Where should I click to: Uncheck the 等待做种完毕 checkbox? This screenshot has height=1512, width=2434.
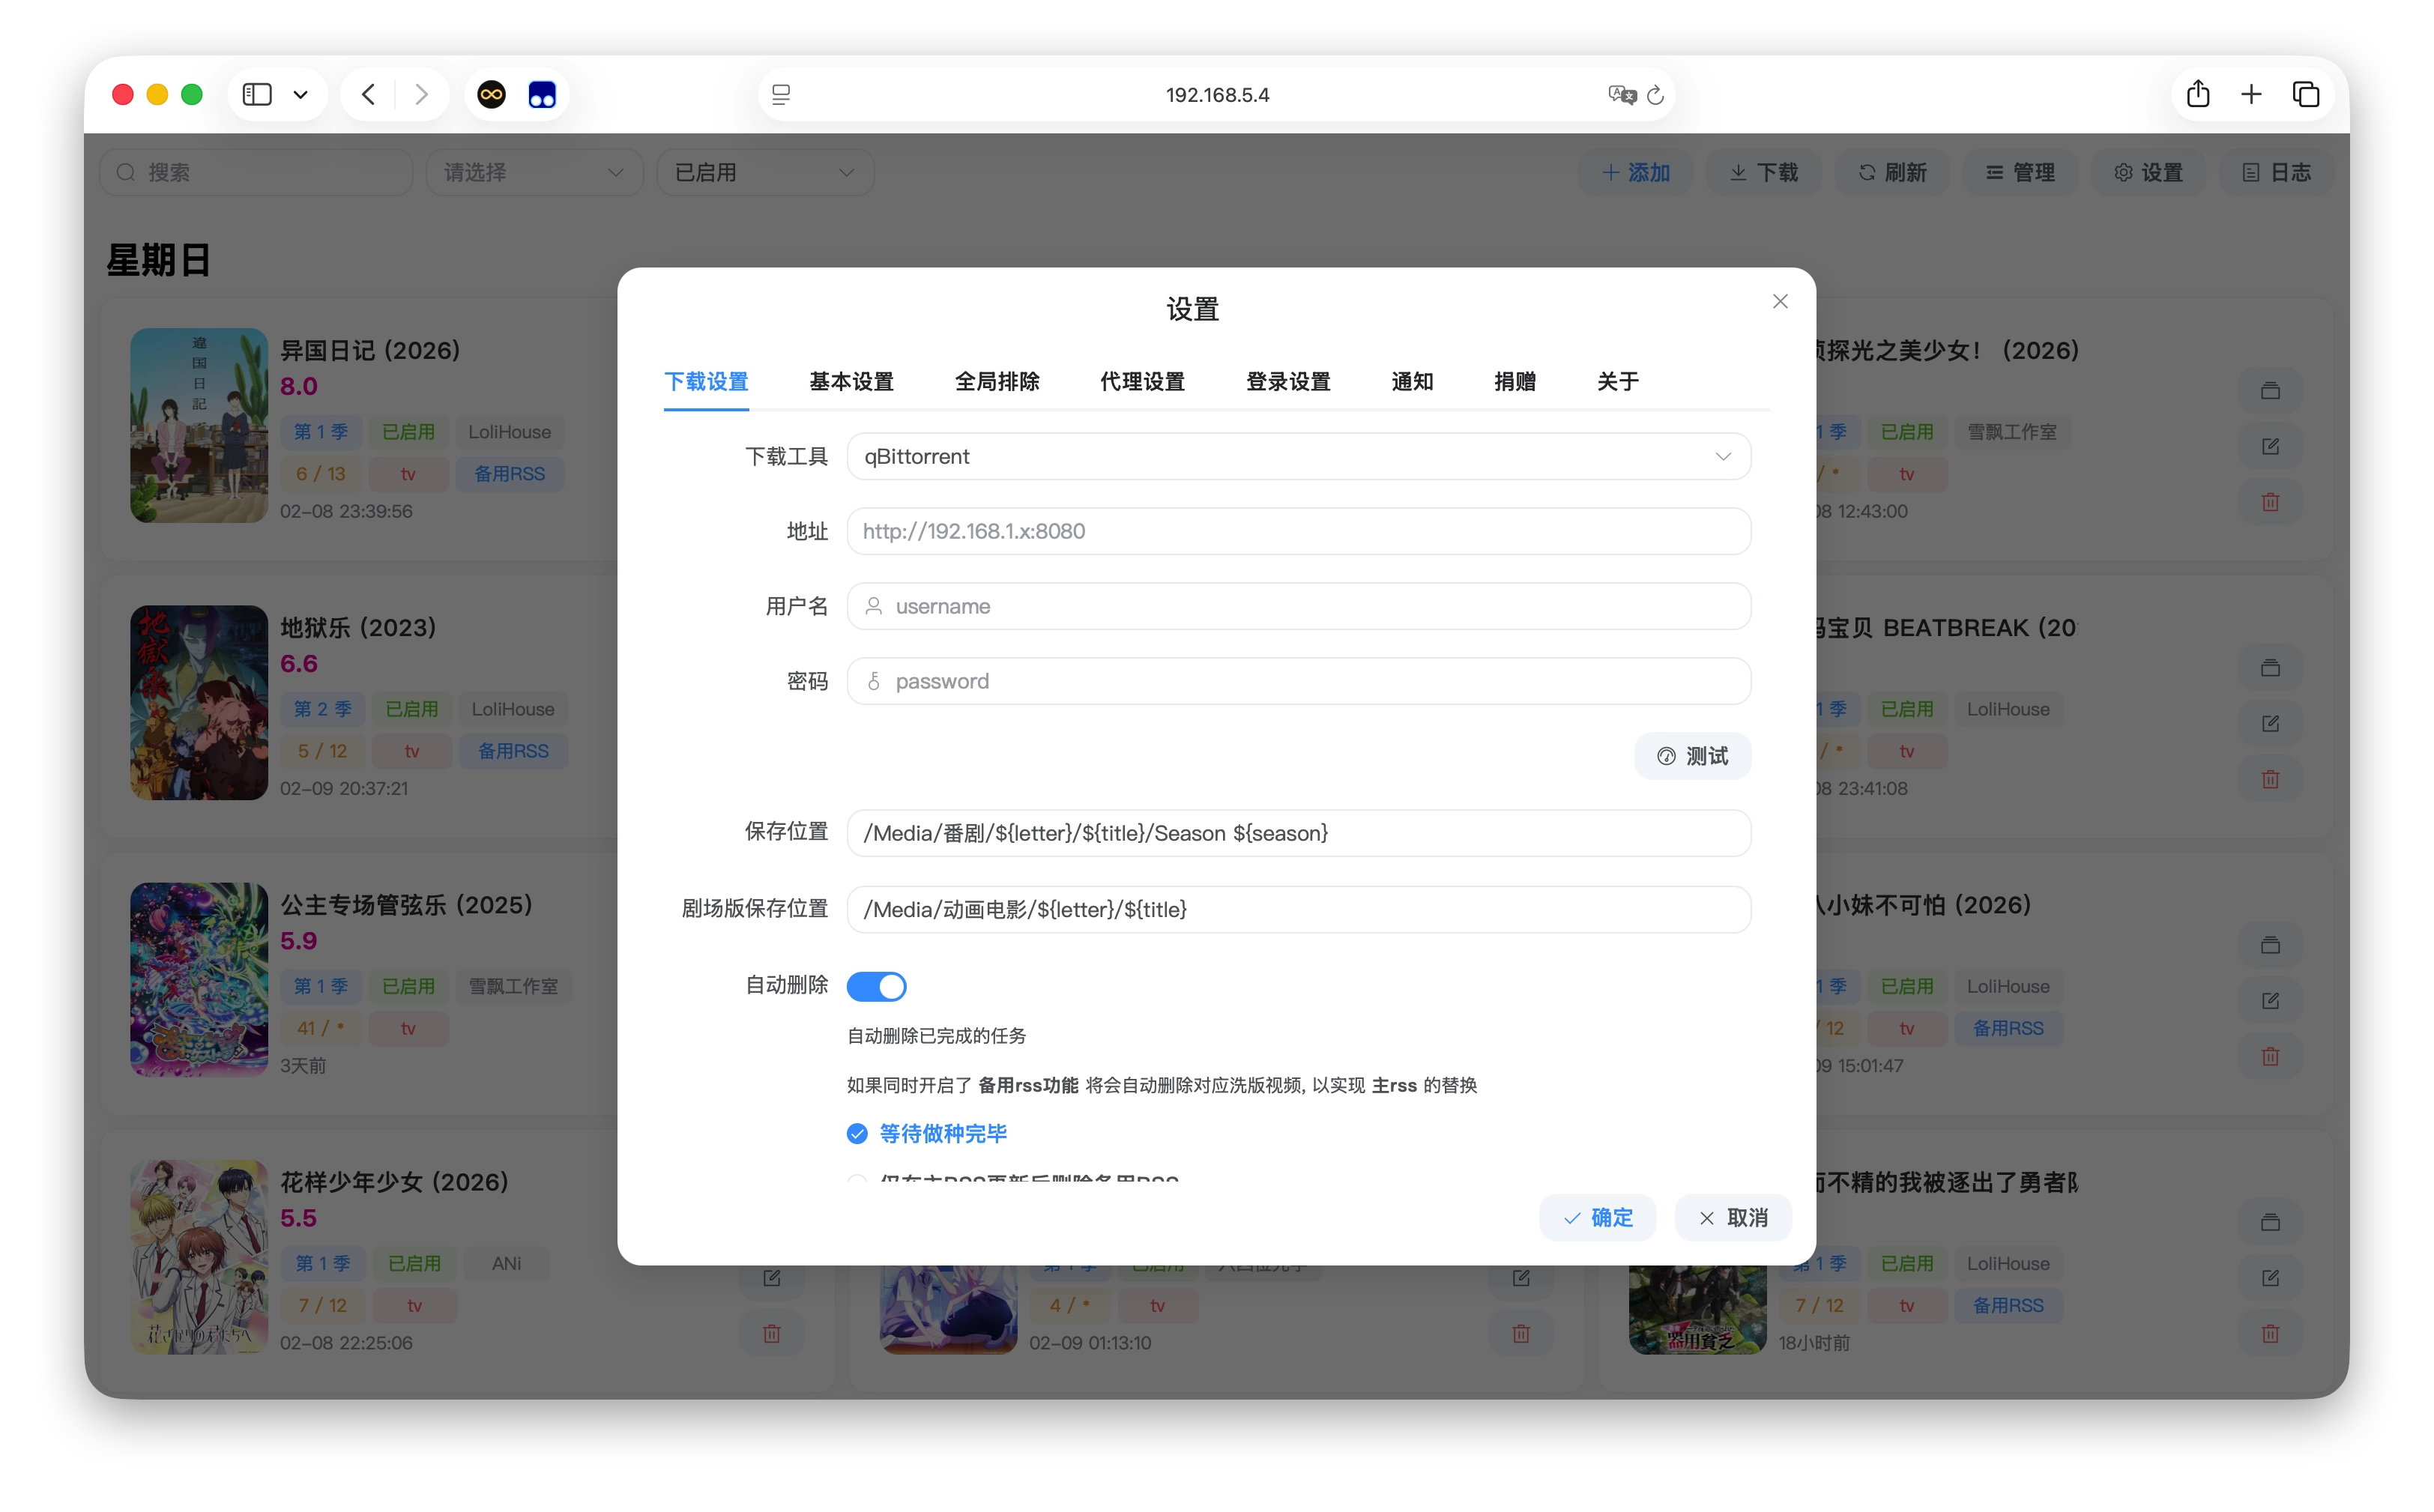coord(857,1133)
